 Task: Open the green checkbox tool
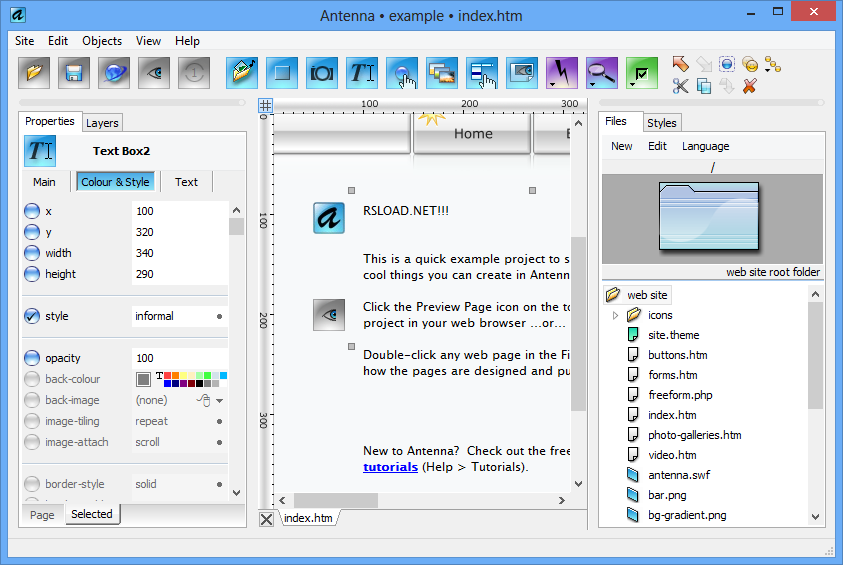642,73
